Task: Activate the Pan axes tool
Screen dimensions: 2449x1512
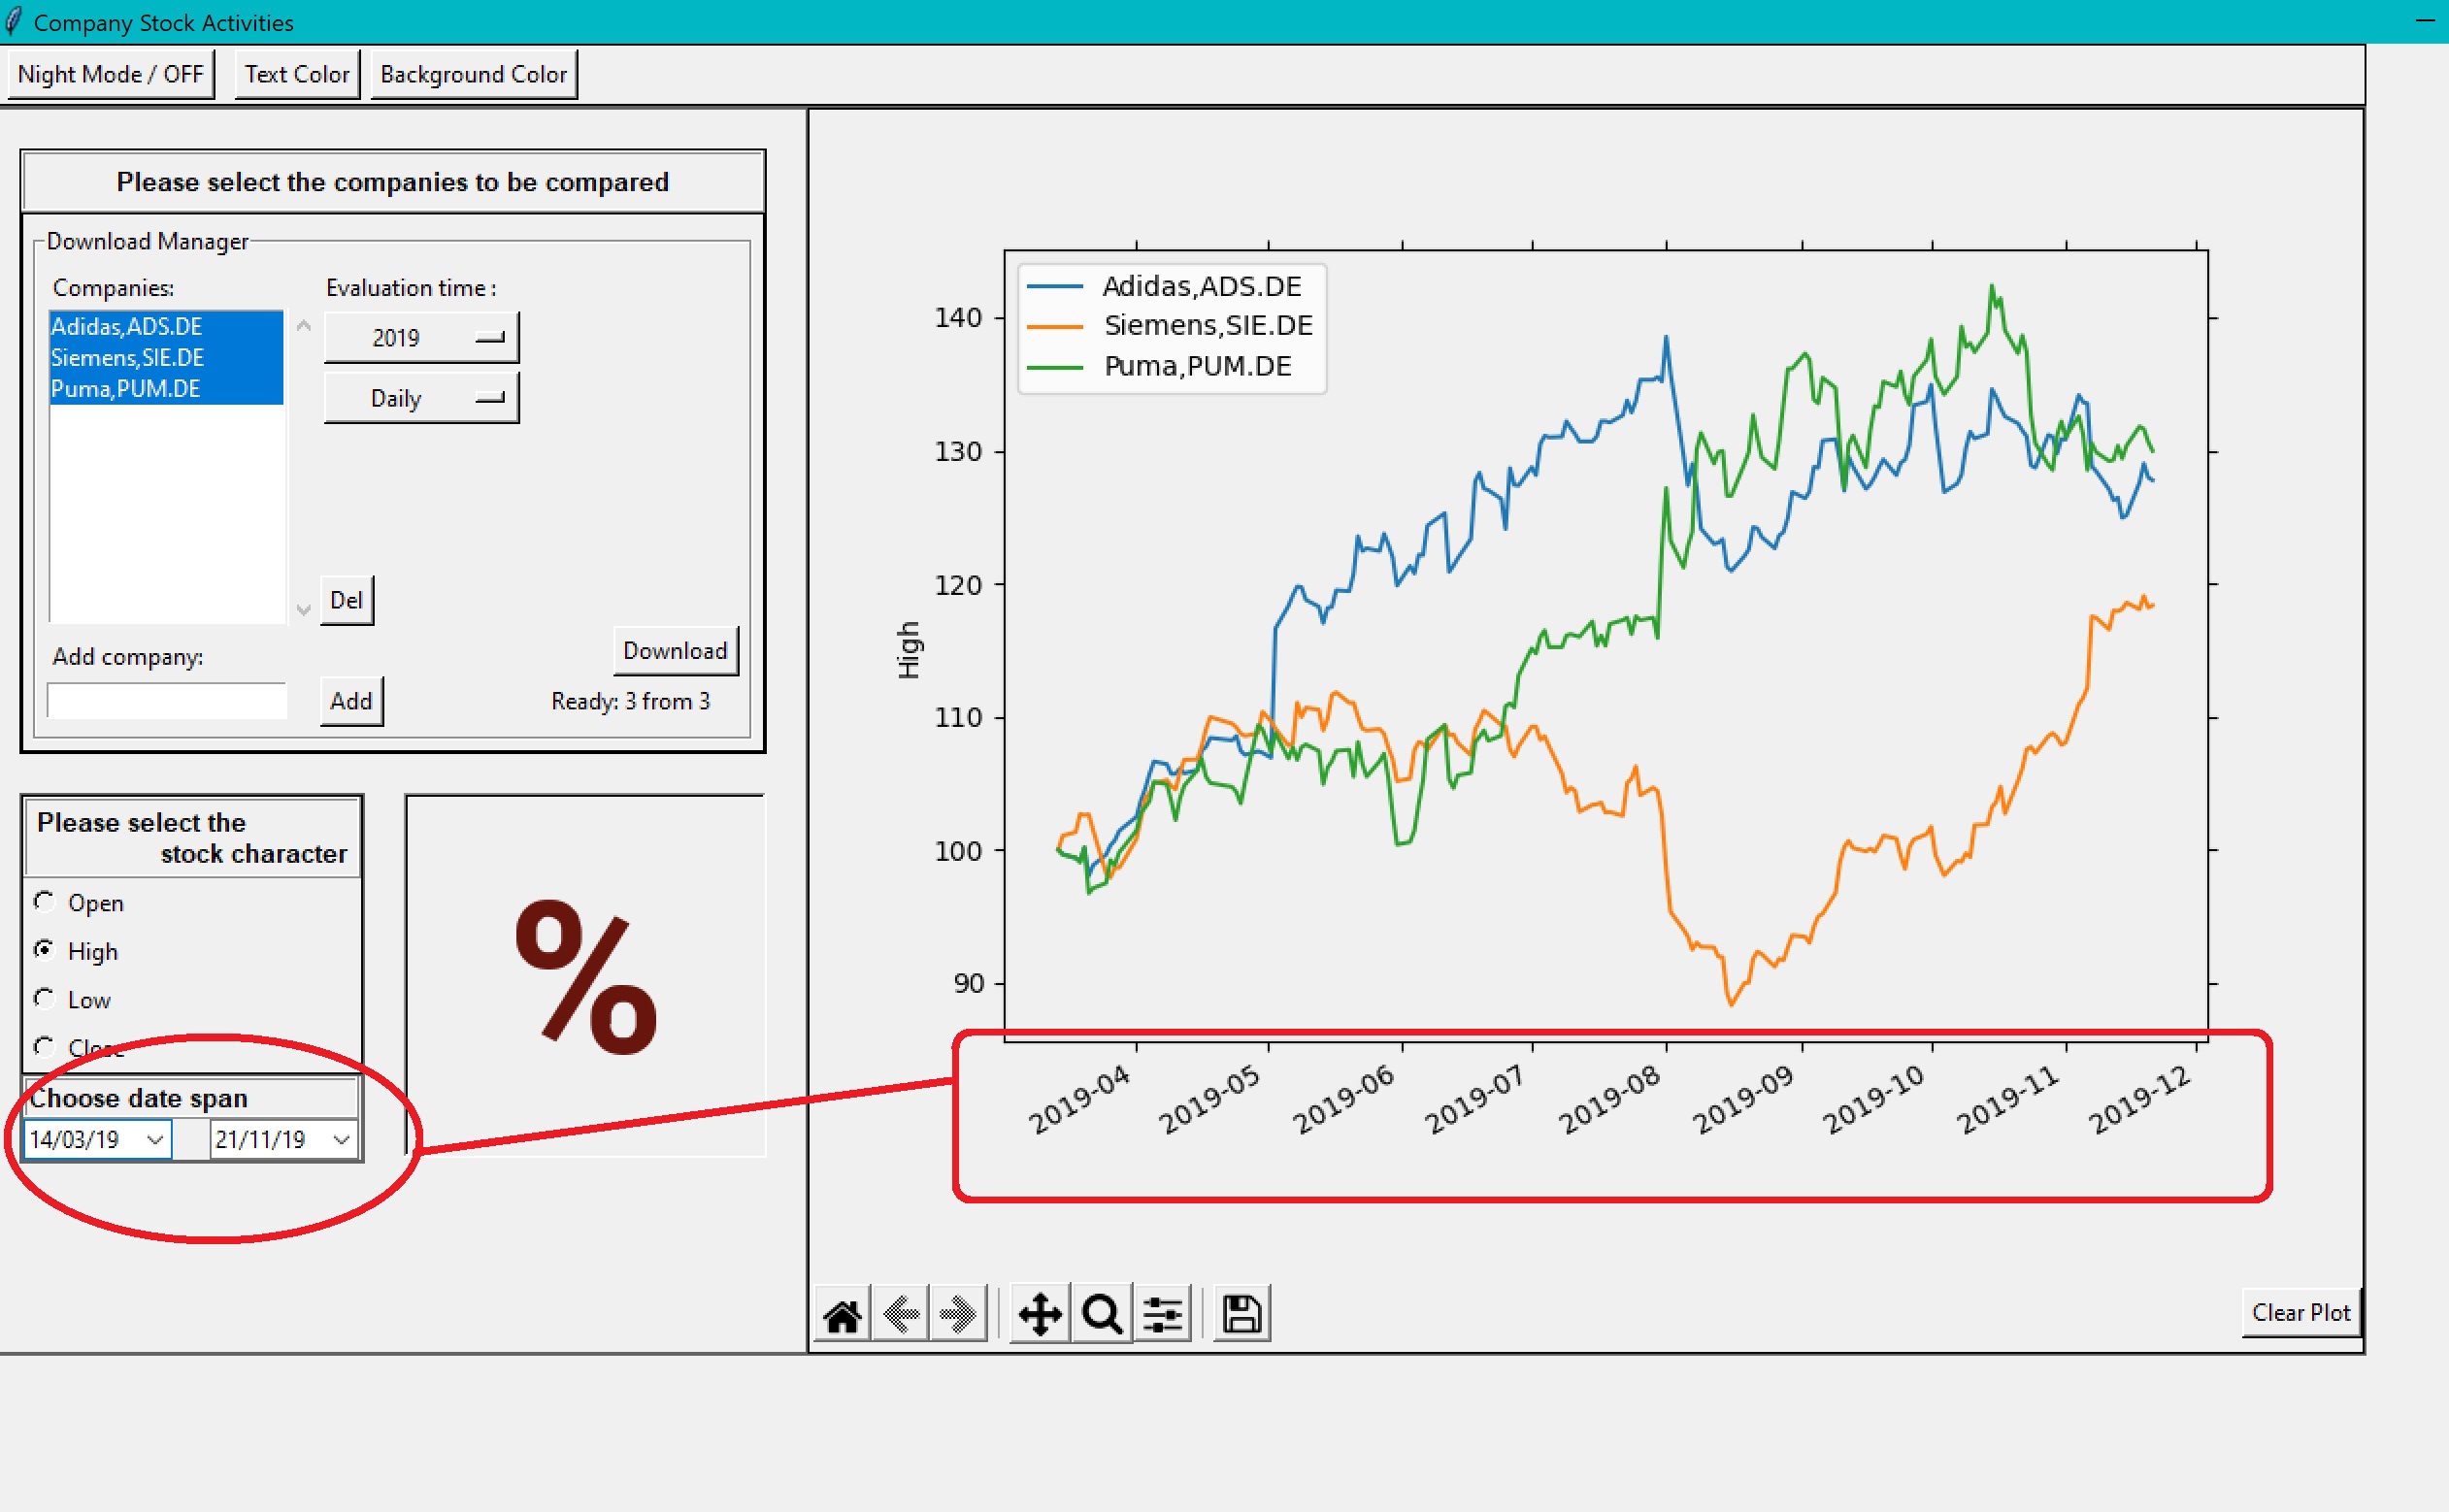Action: (1040, 1314)
